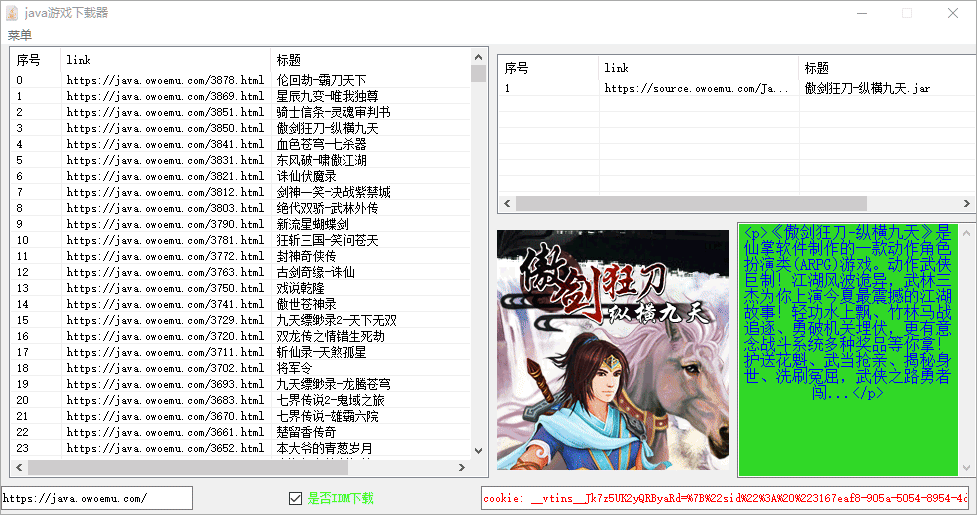Close the java游戏下载器 window
This screenshot has width=977, height=515.
[x=953, y=13]
